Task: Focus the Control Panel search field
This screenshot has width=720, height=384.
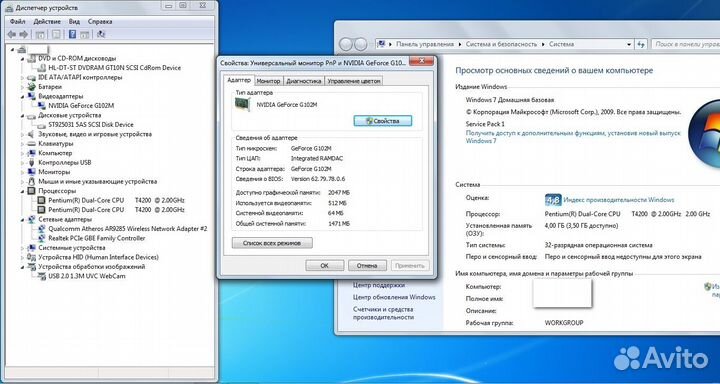Action: point(685,45)
